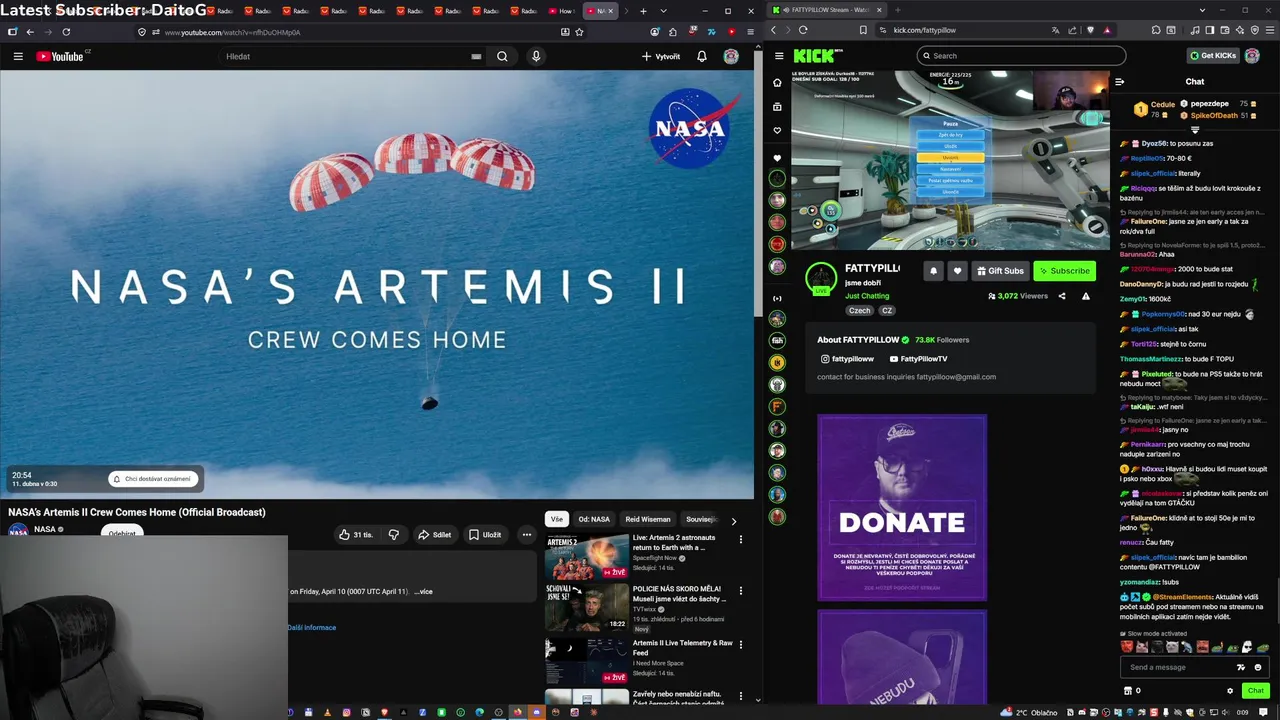Image resolution: width=1280 pixels, height=720 pixels.
Task: Open more actions three-dot menu under video
Action: click(527, 535)
